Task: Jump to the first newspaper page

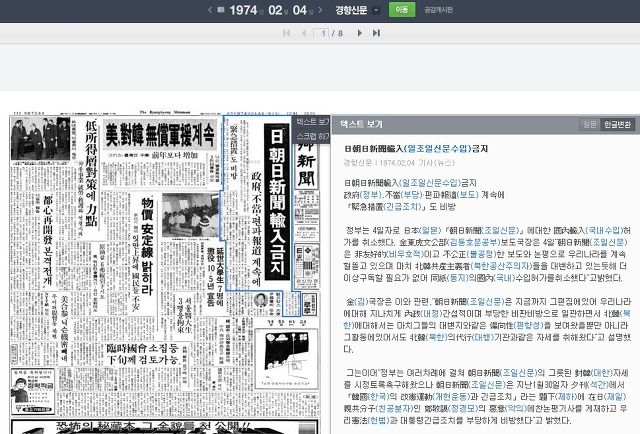Action: [x=287, y=33]
